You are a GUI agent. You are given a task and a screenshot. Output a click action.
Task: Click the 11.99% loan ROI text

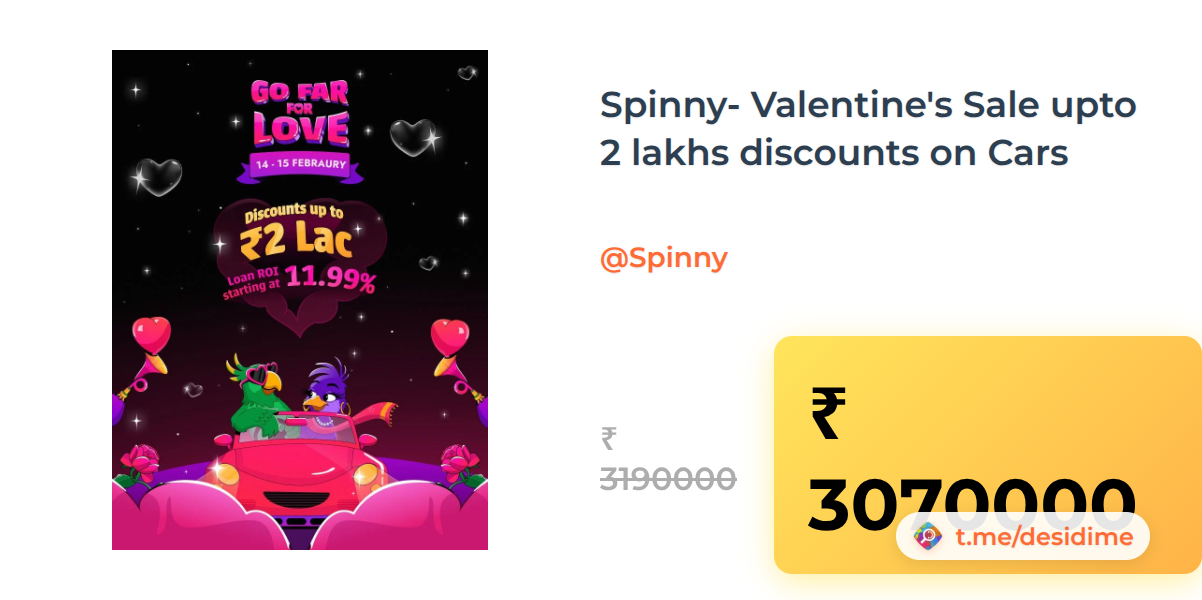[x=330, y=278]
